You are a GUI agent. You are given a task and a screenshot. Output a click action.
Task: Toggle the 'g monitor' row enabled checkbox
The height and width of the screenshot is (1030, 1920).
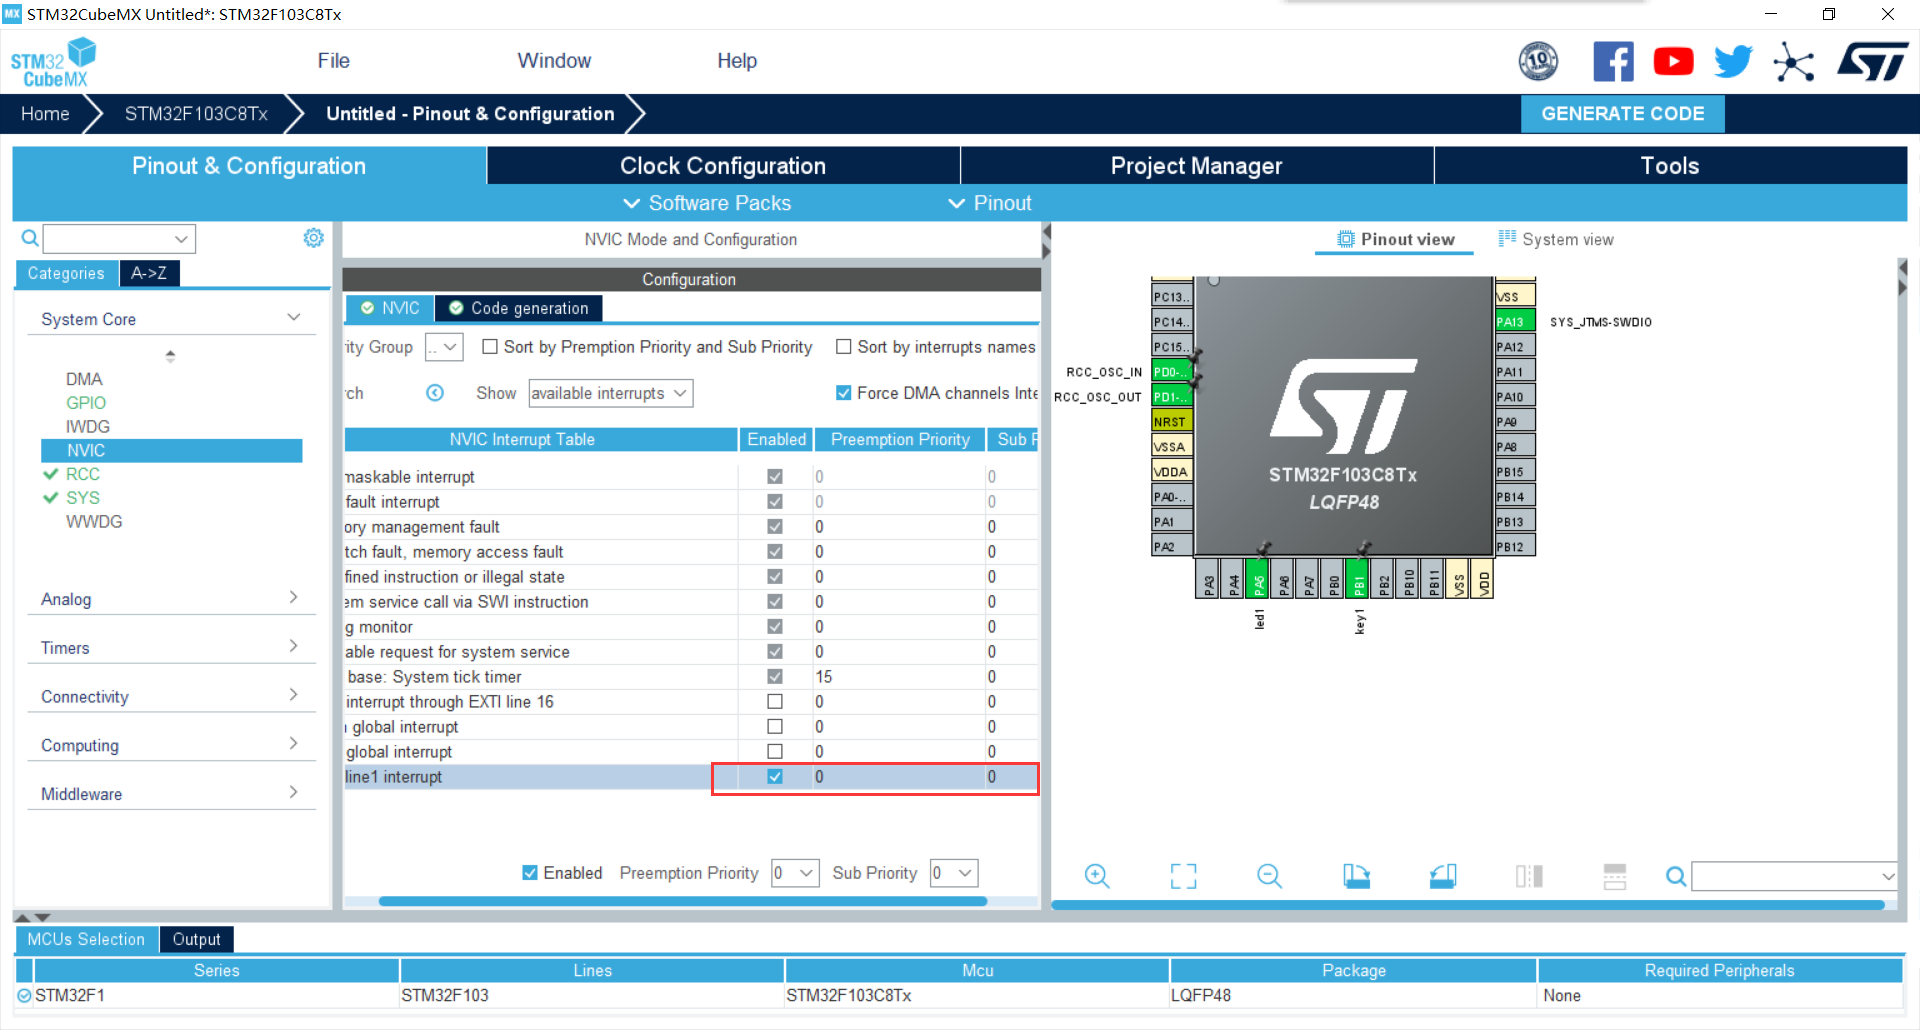point(775,627)
